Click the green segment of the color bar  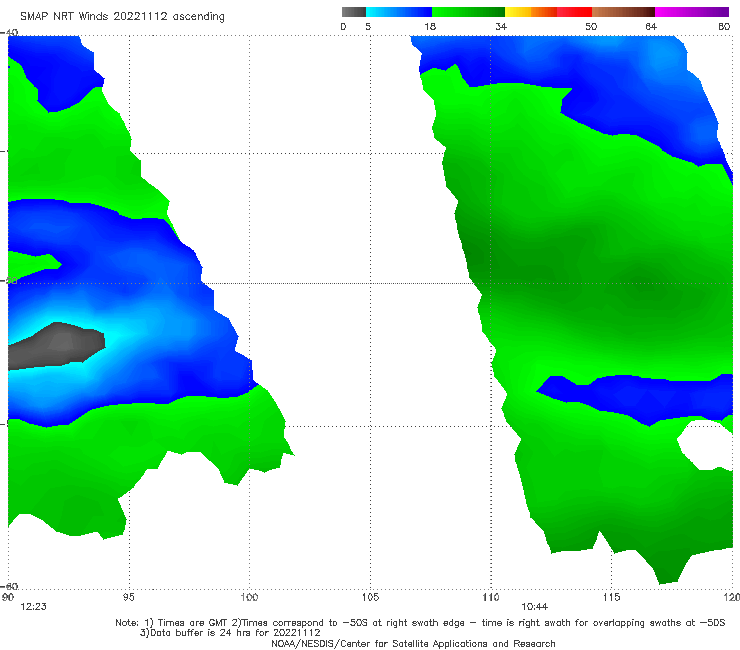tap(469, 12)
